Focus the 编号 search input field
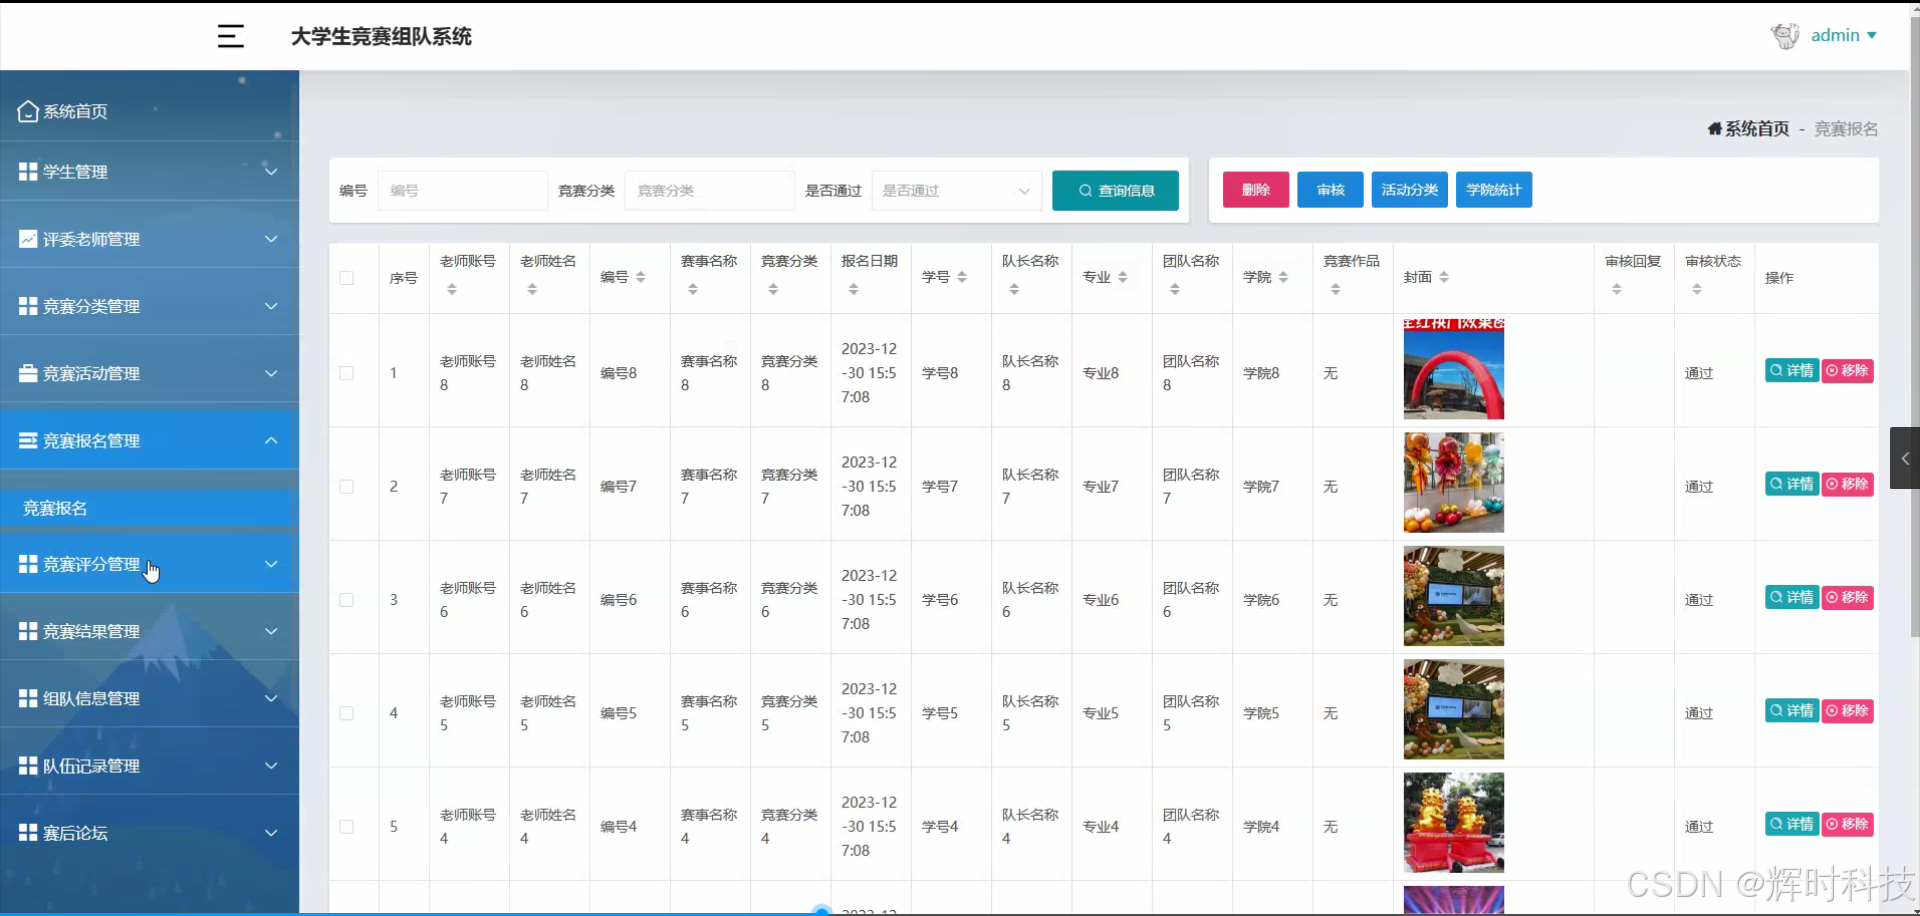 click(x=462, y=191)
